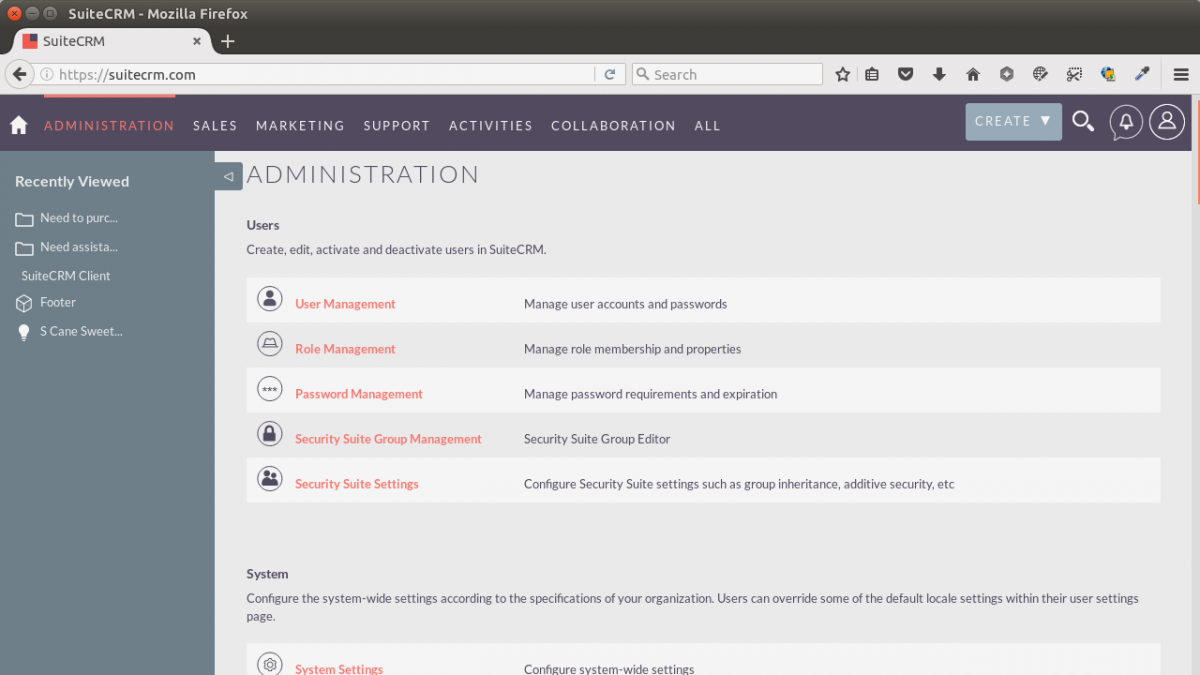Click the Password Management asterisks icon
Viewport: 1200px width, 675px height.
coord(269,388)
